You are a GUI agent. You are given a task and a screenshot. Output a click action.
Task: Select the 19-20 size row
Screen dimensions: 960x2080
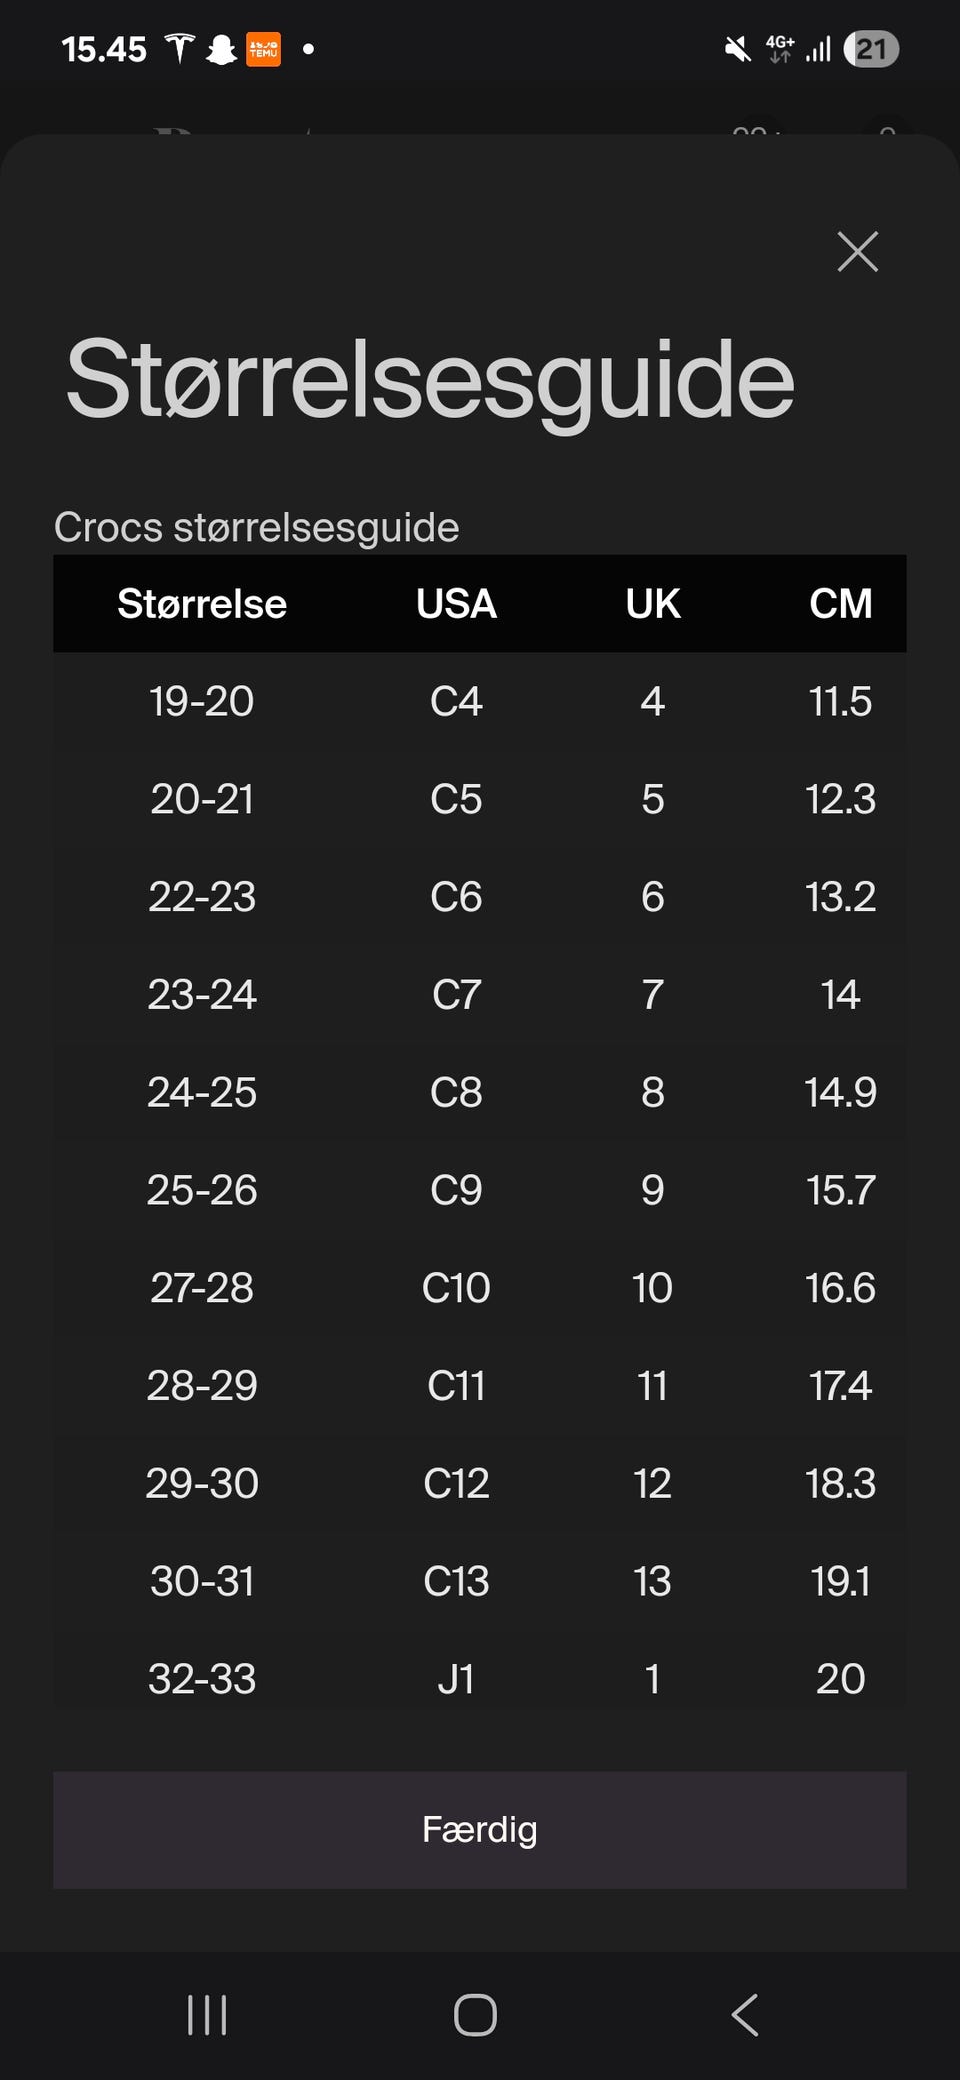(x=202, y=701)
